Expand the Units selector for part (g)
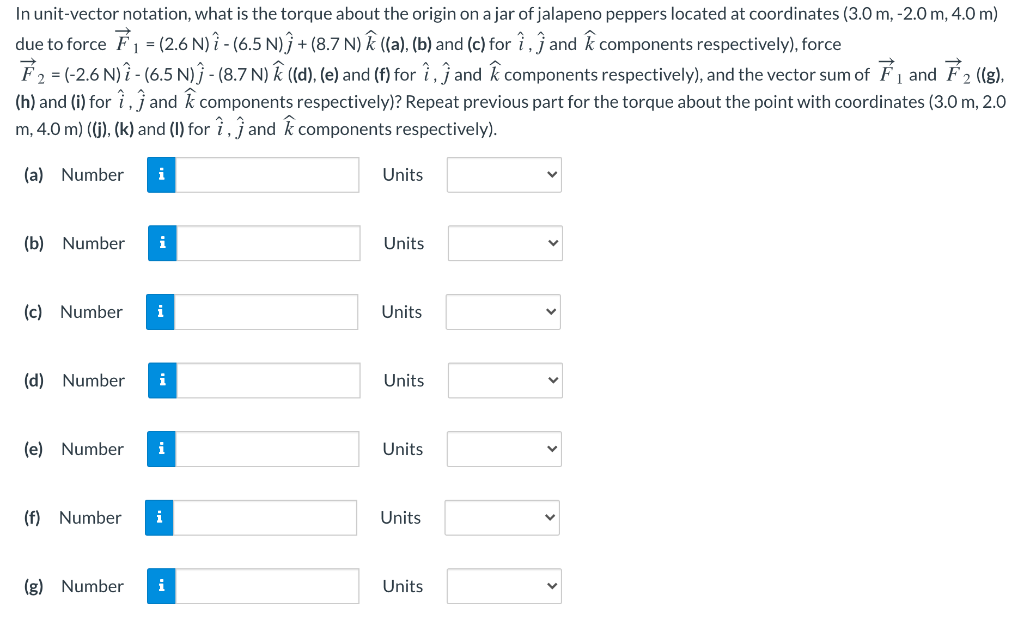1024x626 pixels. [x=504, y=586]
